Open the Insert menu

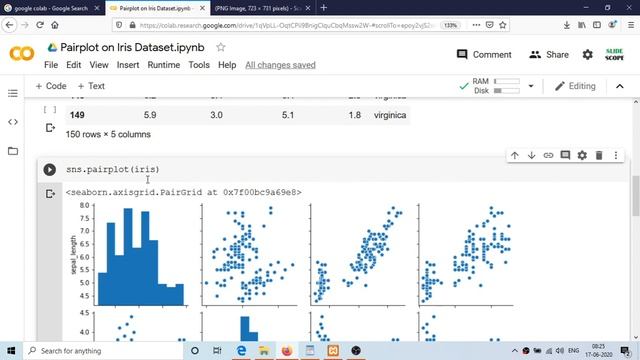coord(128,65)
